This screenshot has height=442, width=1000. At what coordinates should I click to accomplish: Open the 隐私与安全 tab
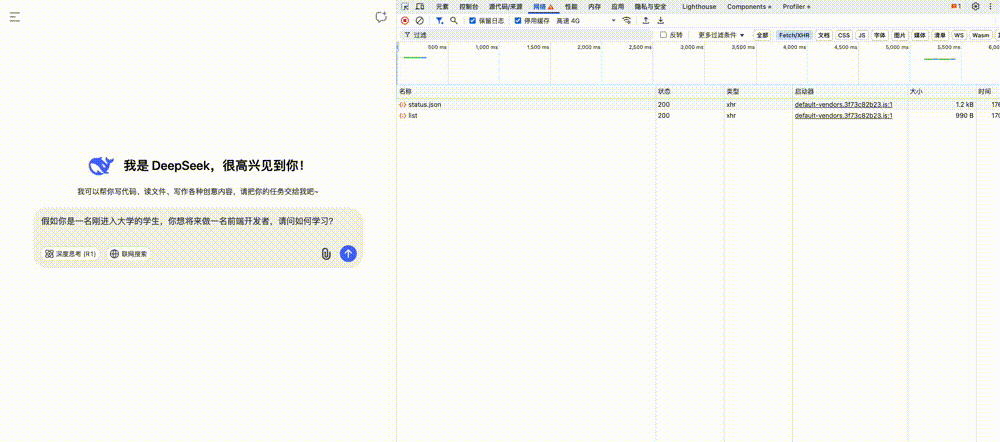[650, 6]
